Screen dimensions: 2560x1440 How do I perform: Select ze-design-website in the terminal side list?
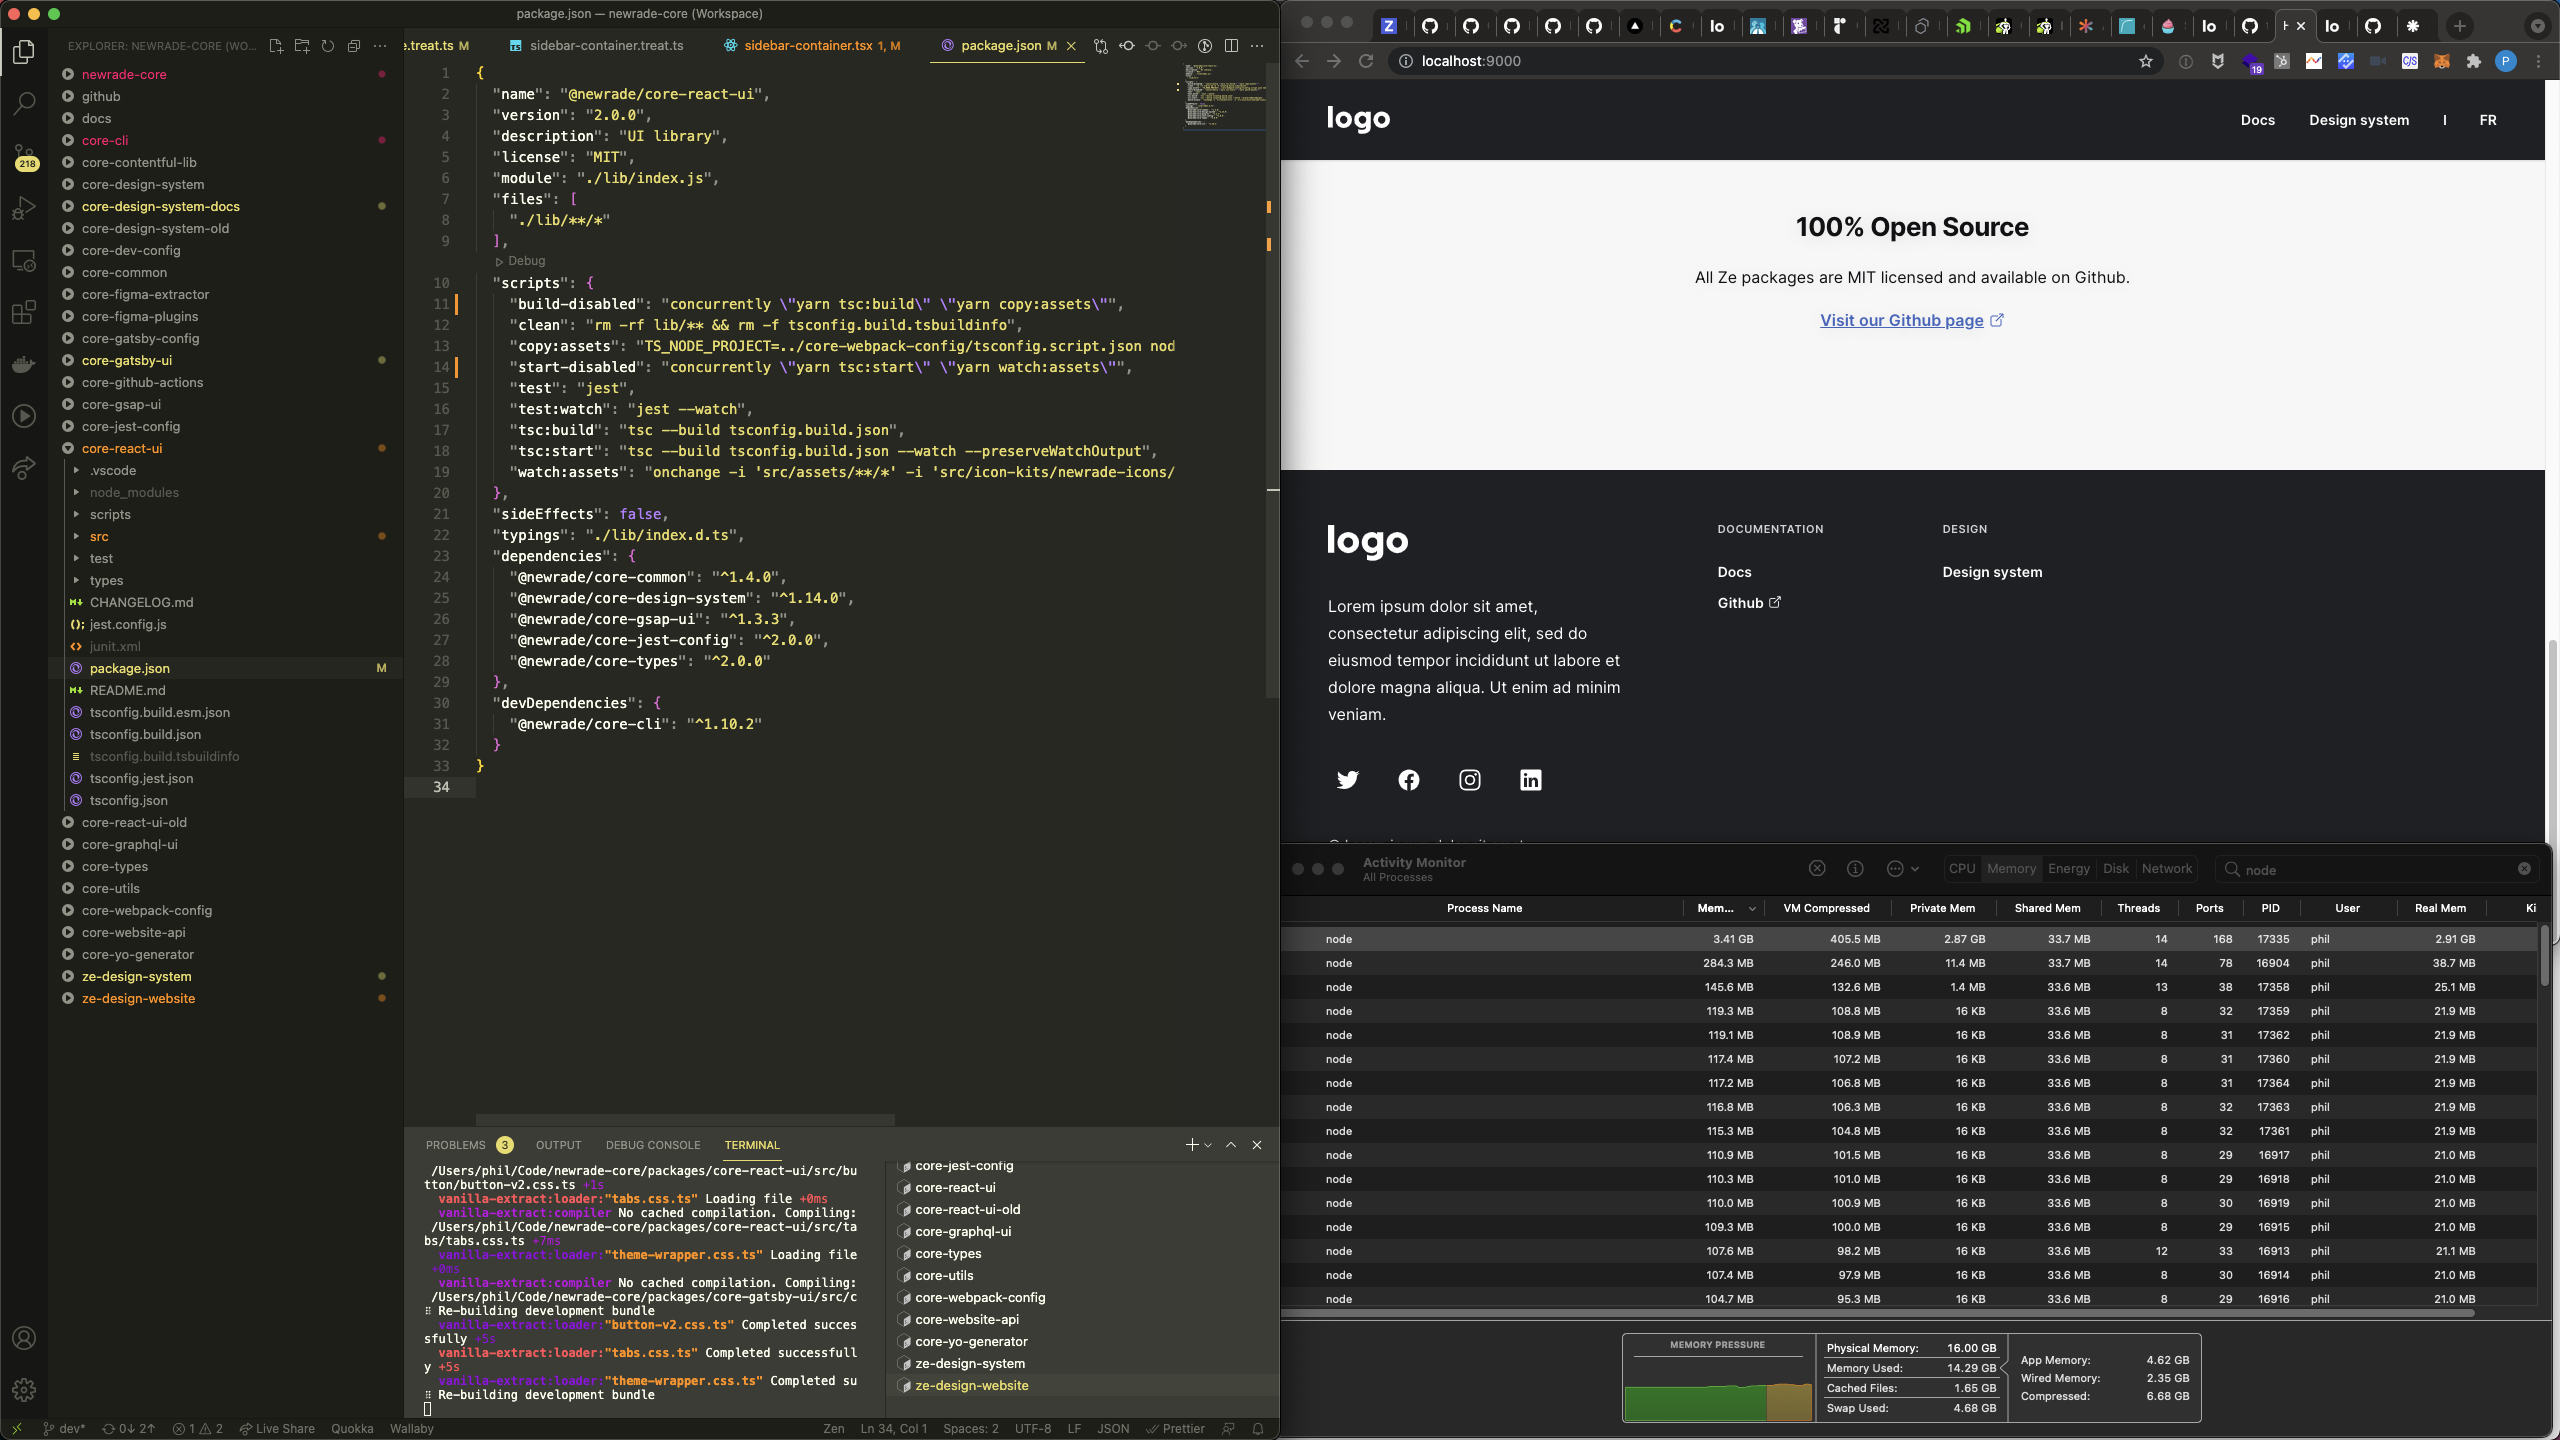click(971, 1385)
